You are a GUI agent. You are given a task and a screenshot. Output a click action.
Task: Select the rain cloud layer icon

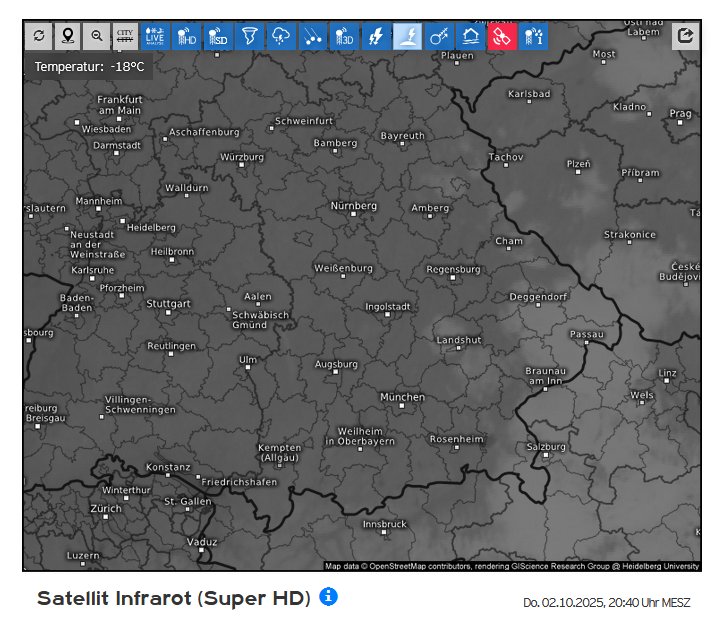click(281, 36)
